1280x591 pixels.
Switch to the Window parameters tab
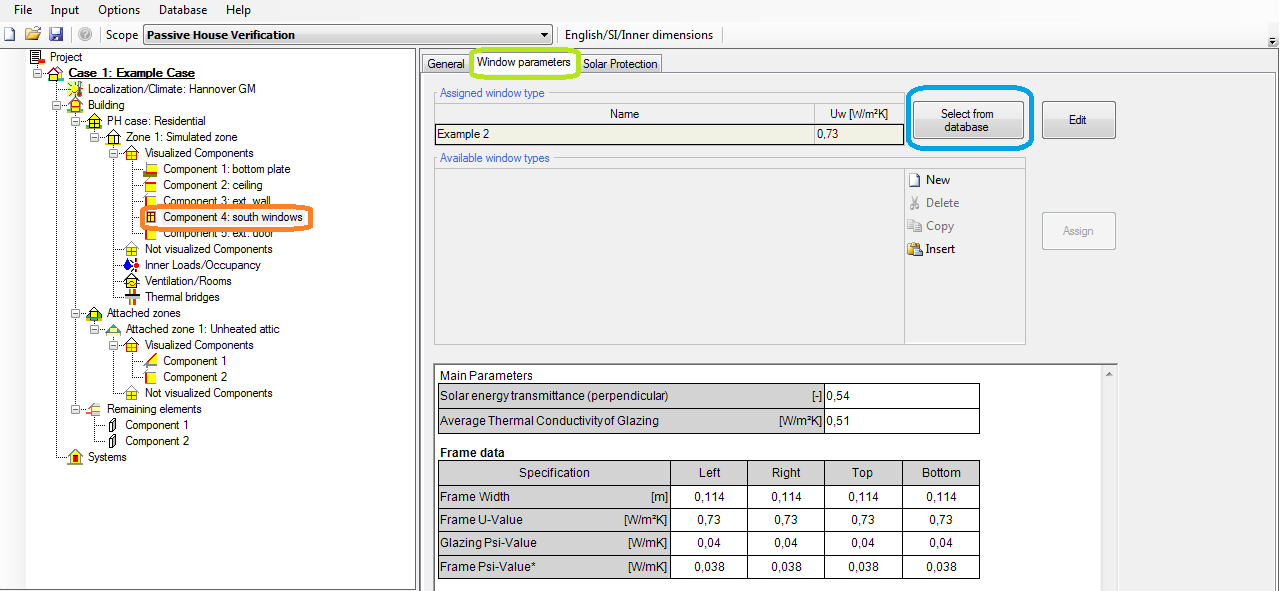[x=524, y=62]
